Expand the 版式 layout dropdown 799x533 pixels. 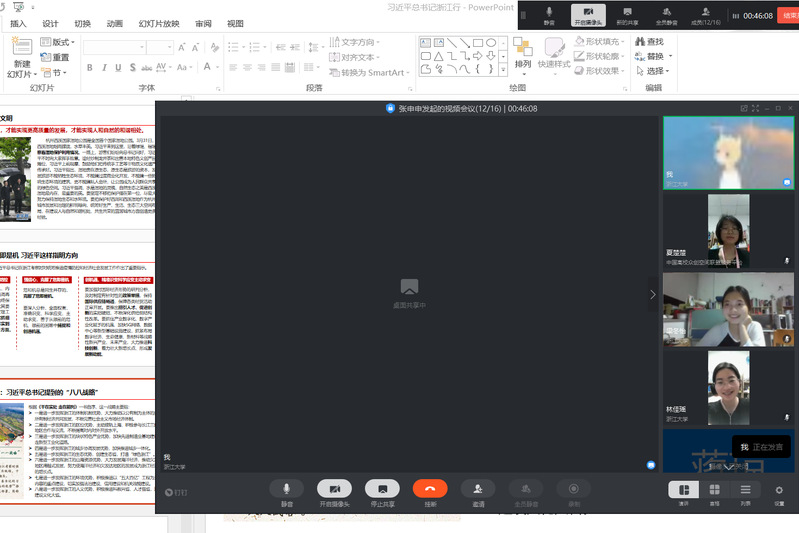(58, 42)
